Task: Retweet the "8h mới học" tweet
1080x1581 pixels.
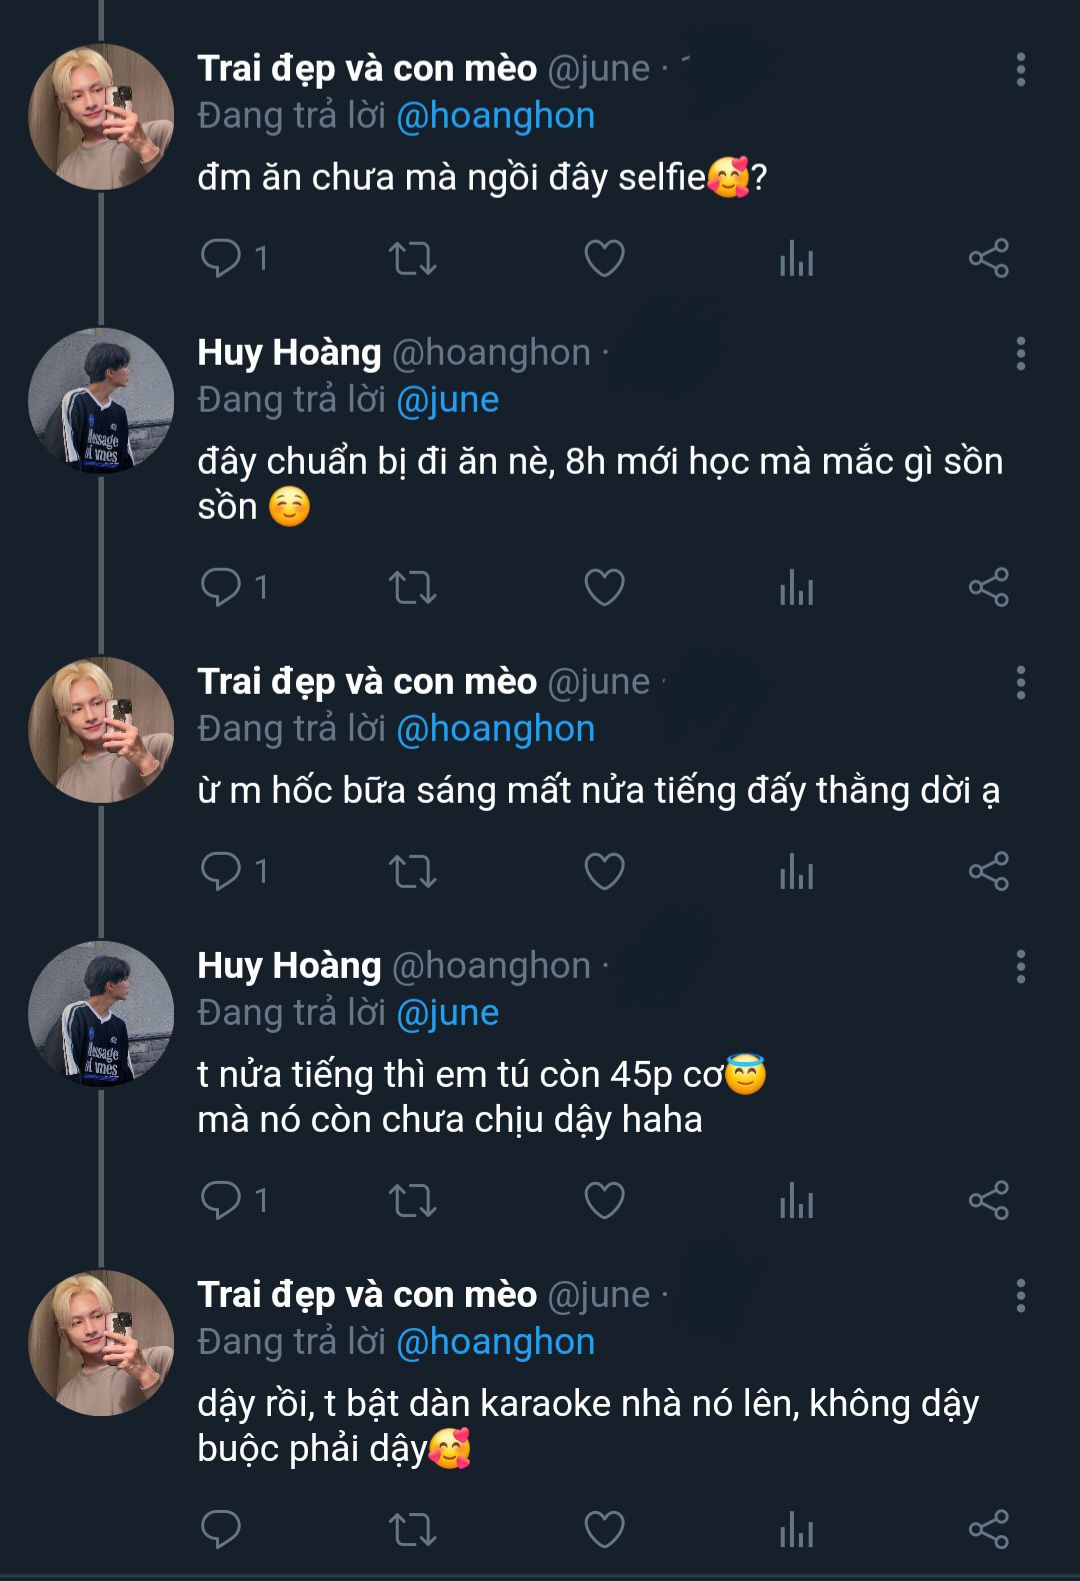Action: tap(412, 587)
